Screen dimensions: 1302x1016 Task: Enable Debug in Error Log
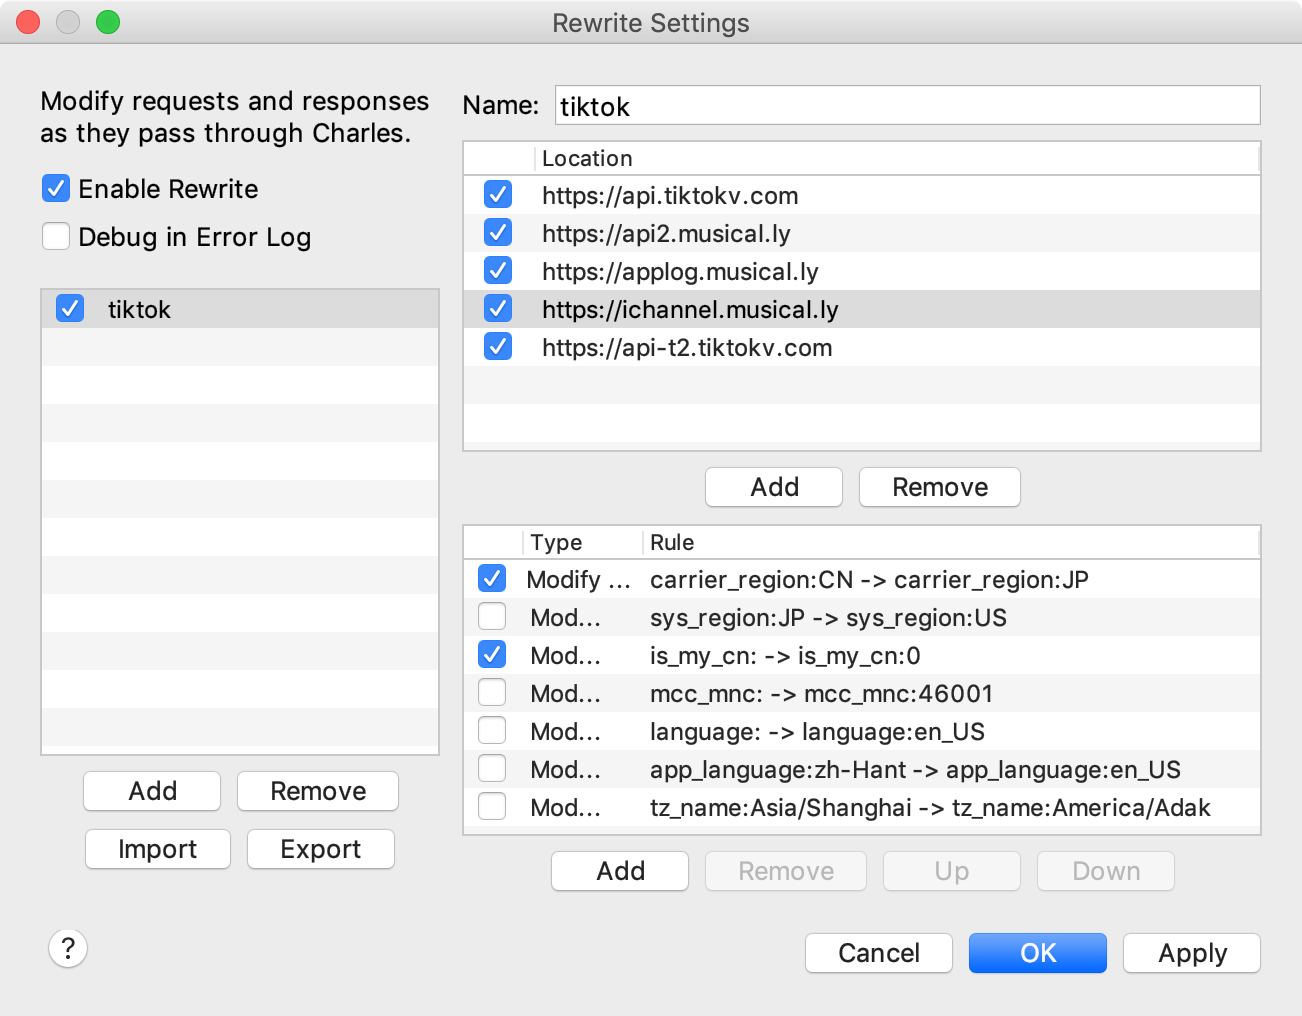pos(56,236)
